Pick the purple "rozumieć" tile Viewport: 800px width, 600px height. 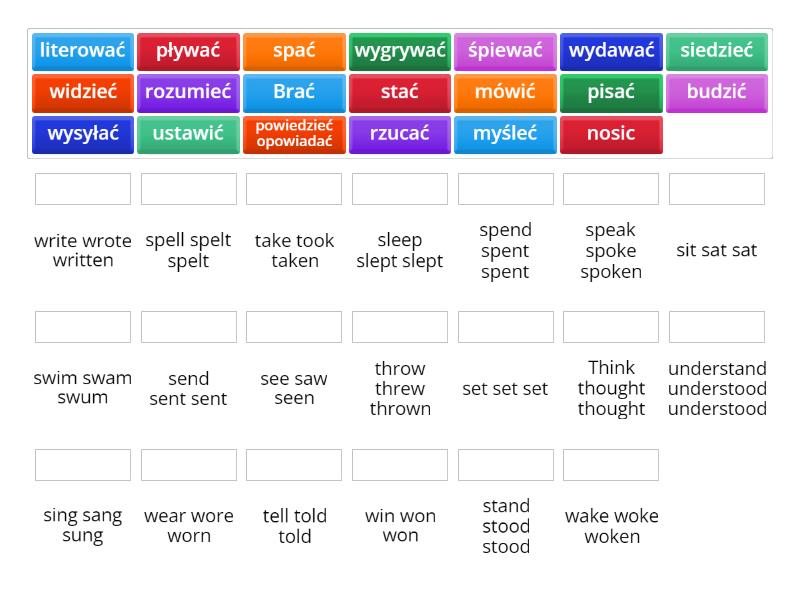188,92
